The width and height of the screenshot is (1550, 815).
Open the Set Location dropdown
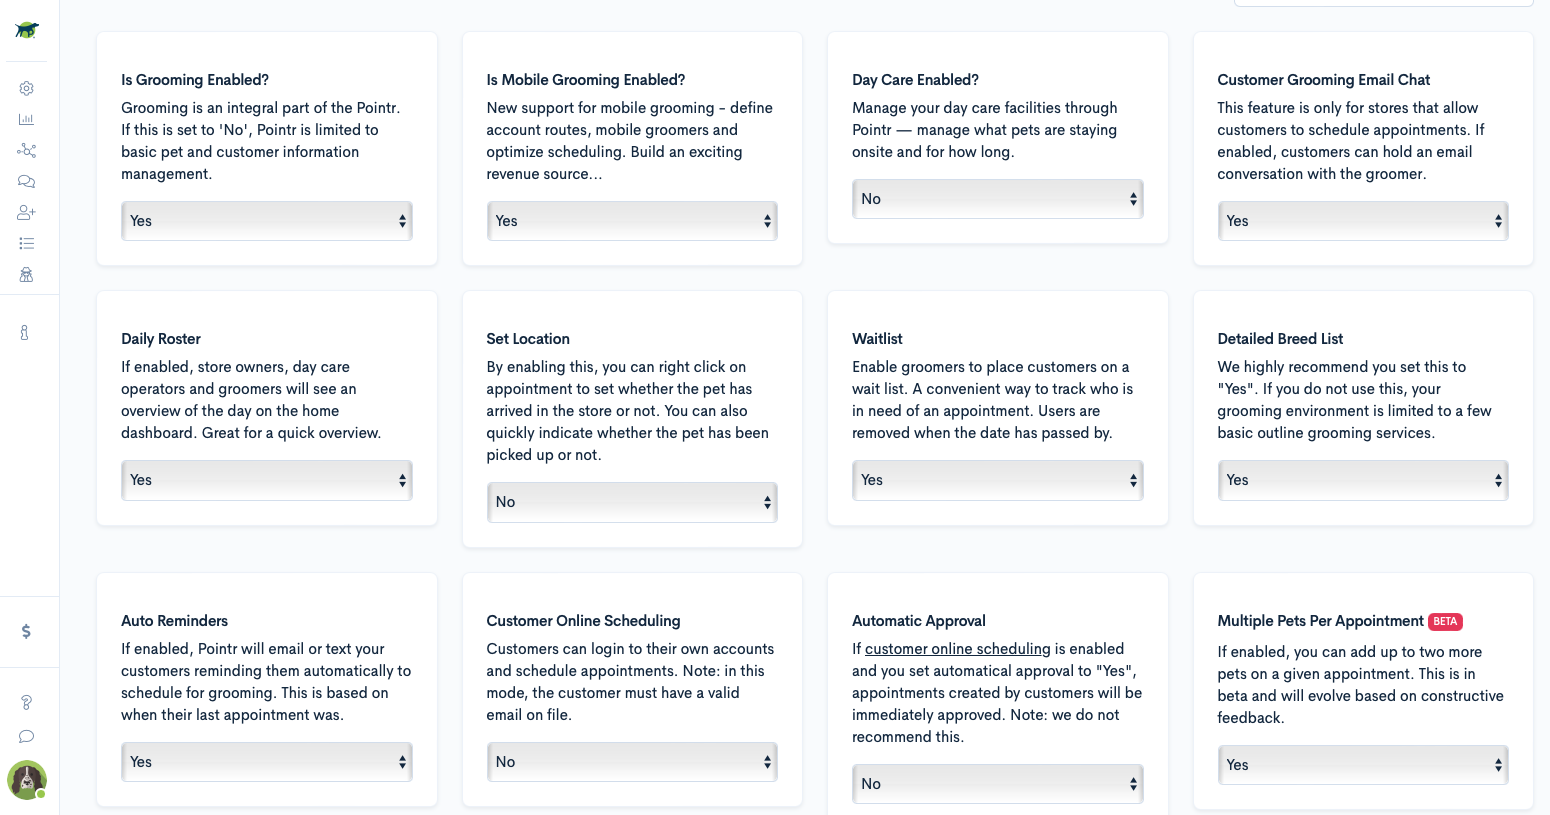pyautogui.click(x=631, y=502)
